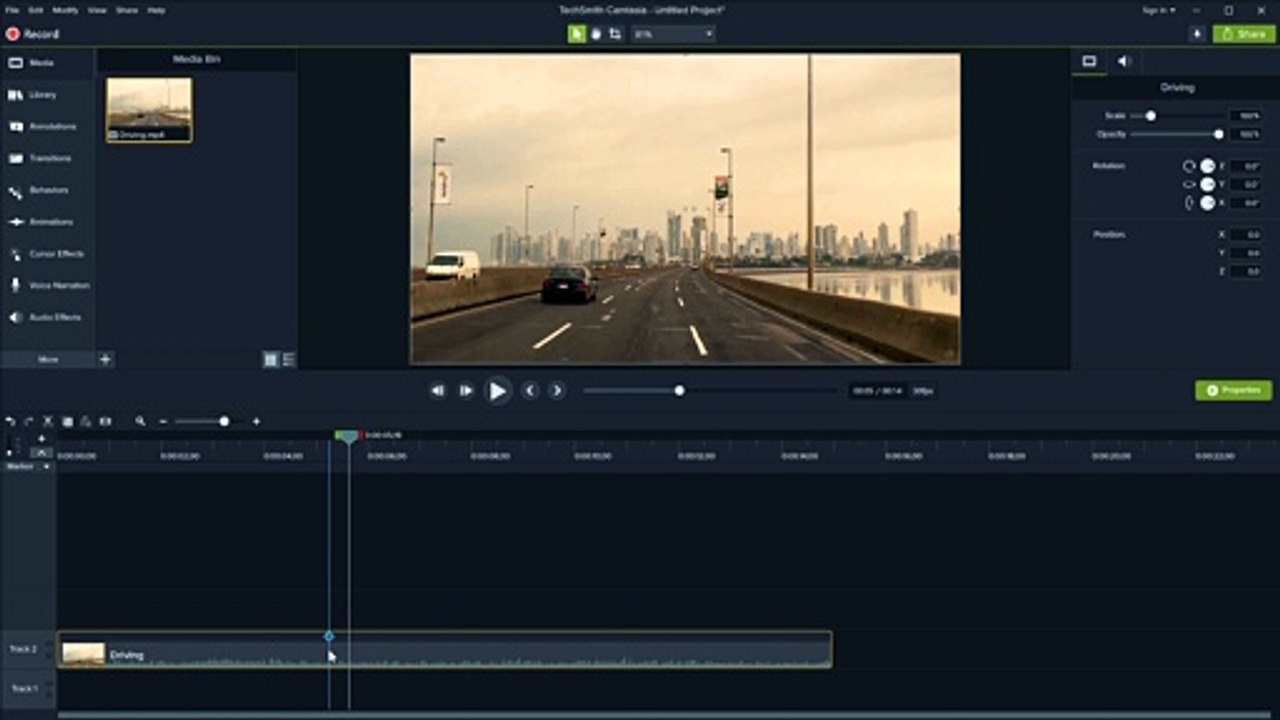Viewport: 1280px width, 720px height.
Task: Click the Position X value field
Action: pyautogui.click(x=1246, y=234)
